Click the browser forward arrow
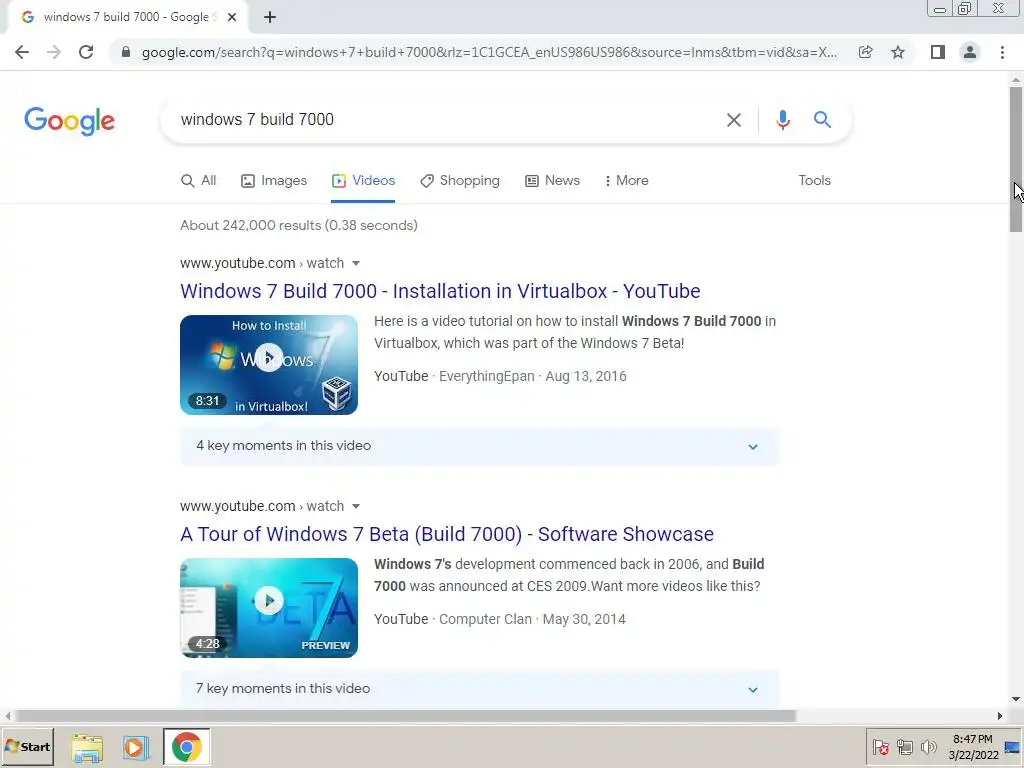 click(54, 52)
